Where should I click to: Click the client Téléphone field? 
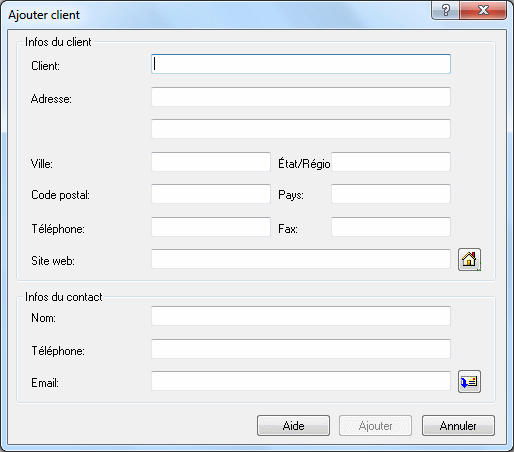(211, 227)
